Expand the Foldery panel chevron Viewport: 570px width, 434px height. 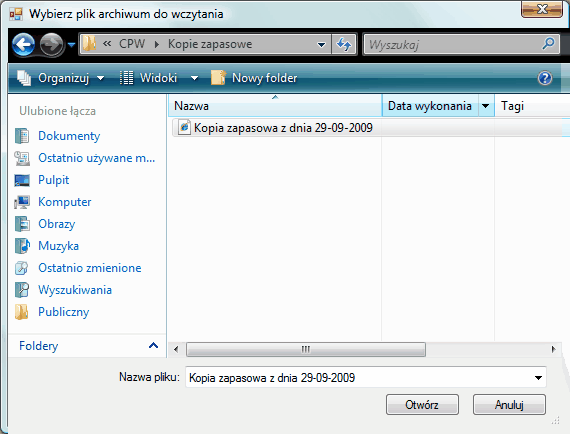click(153, 346)
